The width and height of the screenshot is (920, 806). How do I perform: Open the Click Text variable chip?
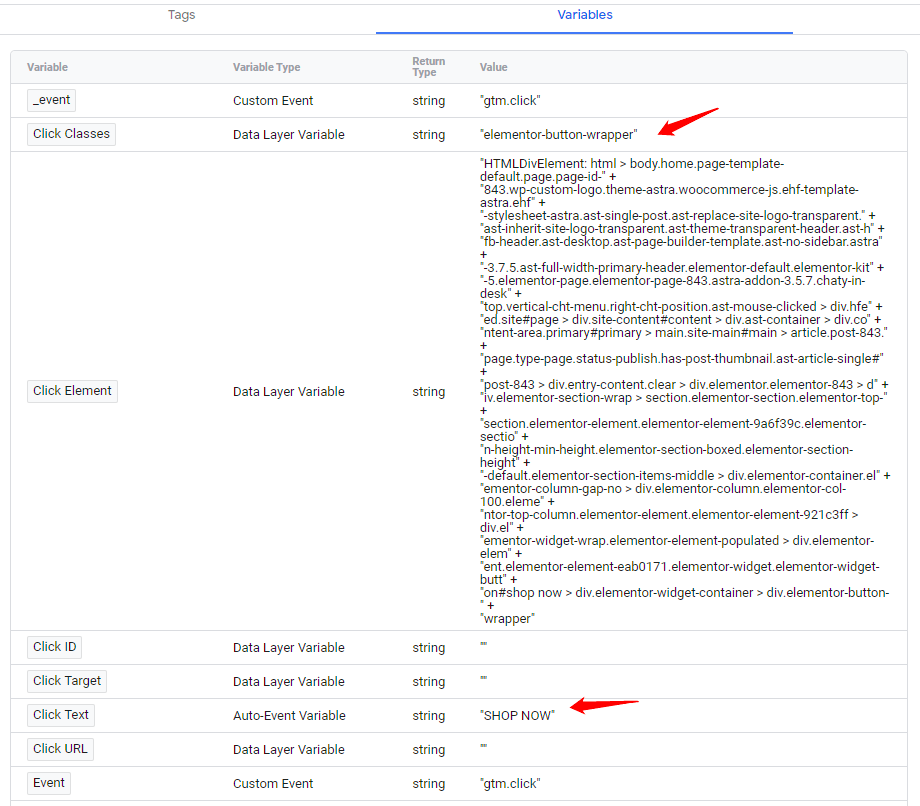[x=61, y=715]
